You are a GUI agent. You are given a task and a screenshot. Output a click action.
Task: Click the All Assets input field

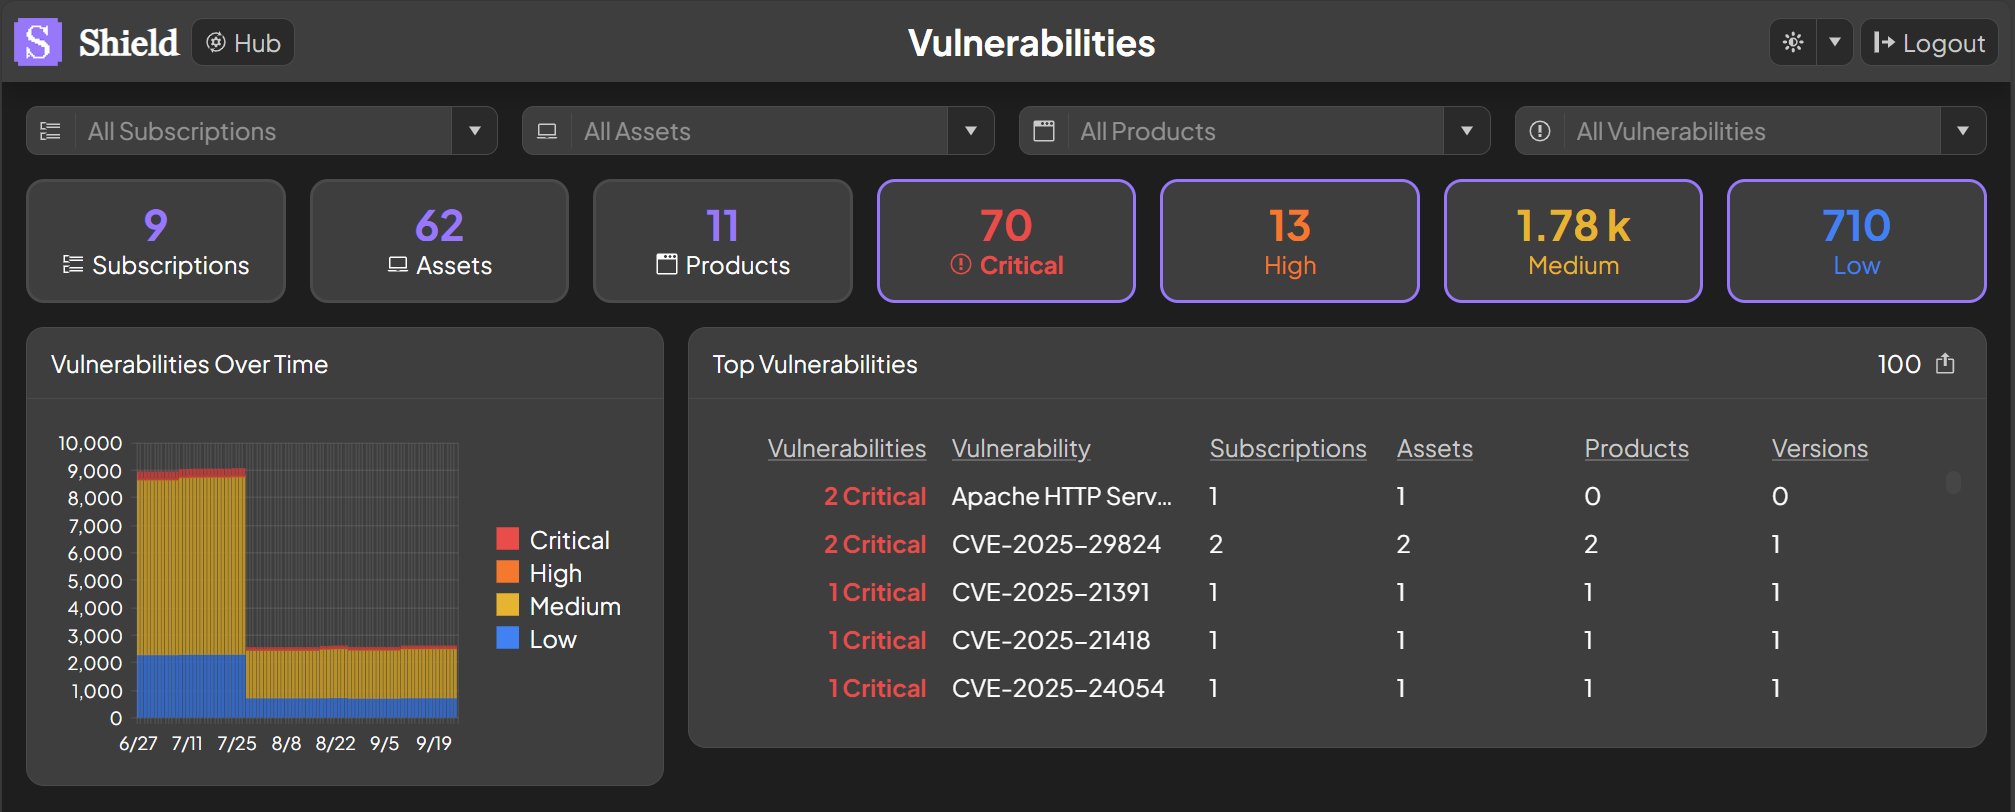(x=759, y=131)
